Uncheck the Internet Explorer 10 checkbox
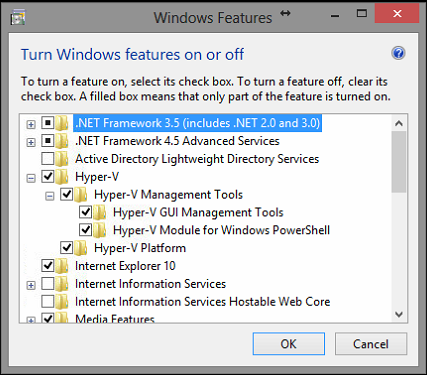The image size is (427, 375). 48,266
